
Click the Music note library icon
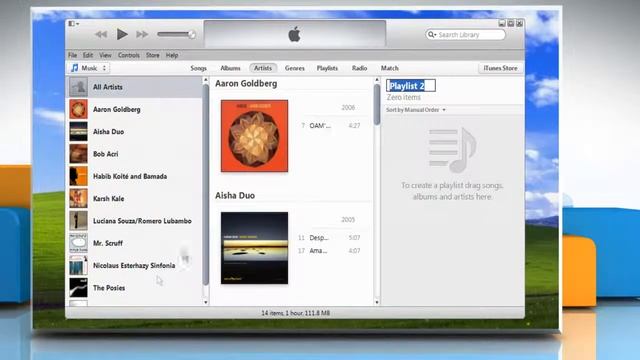coord(74,68)
